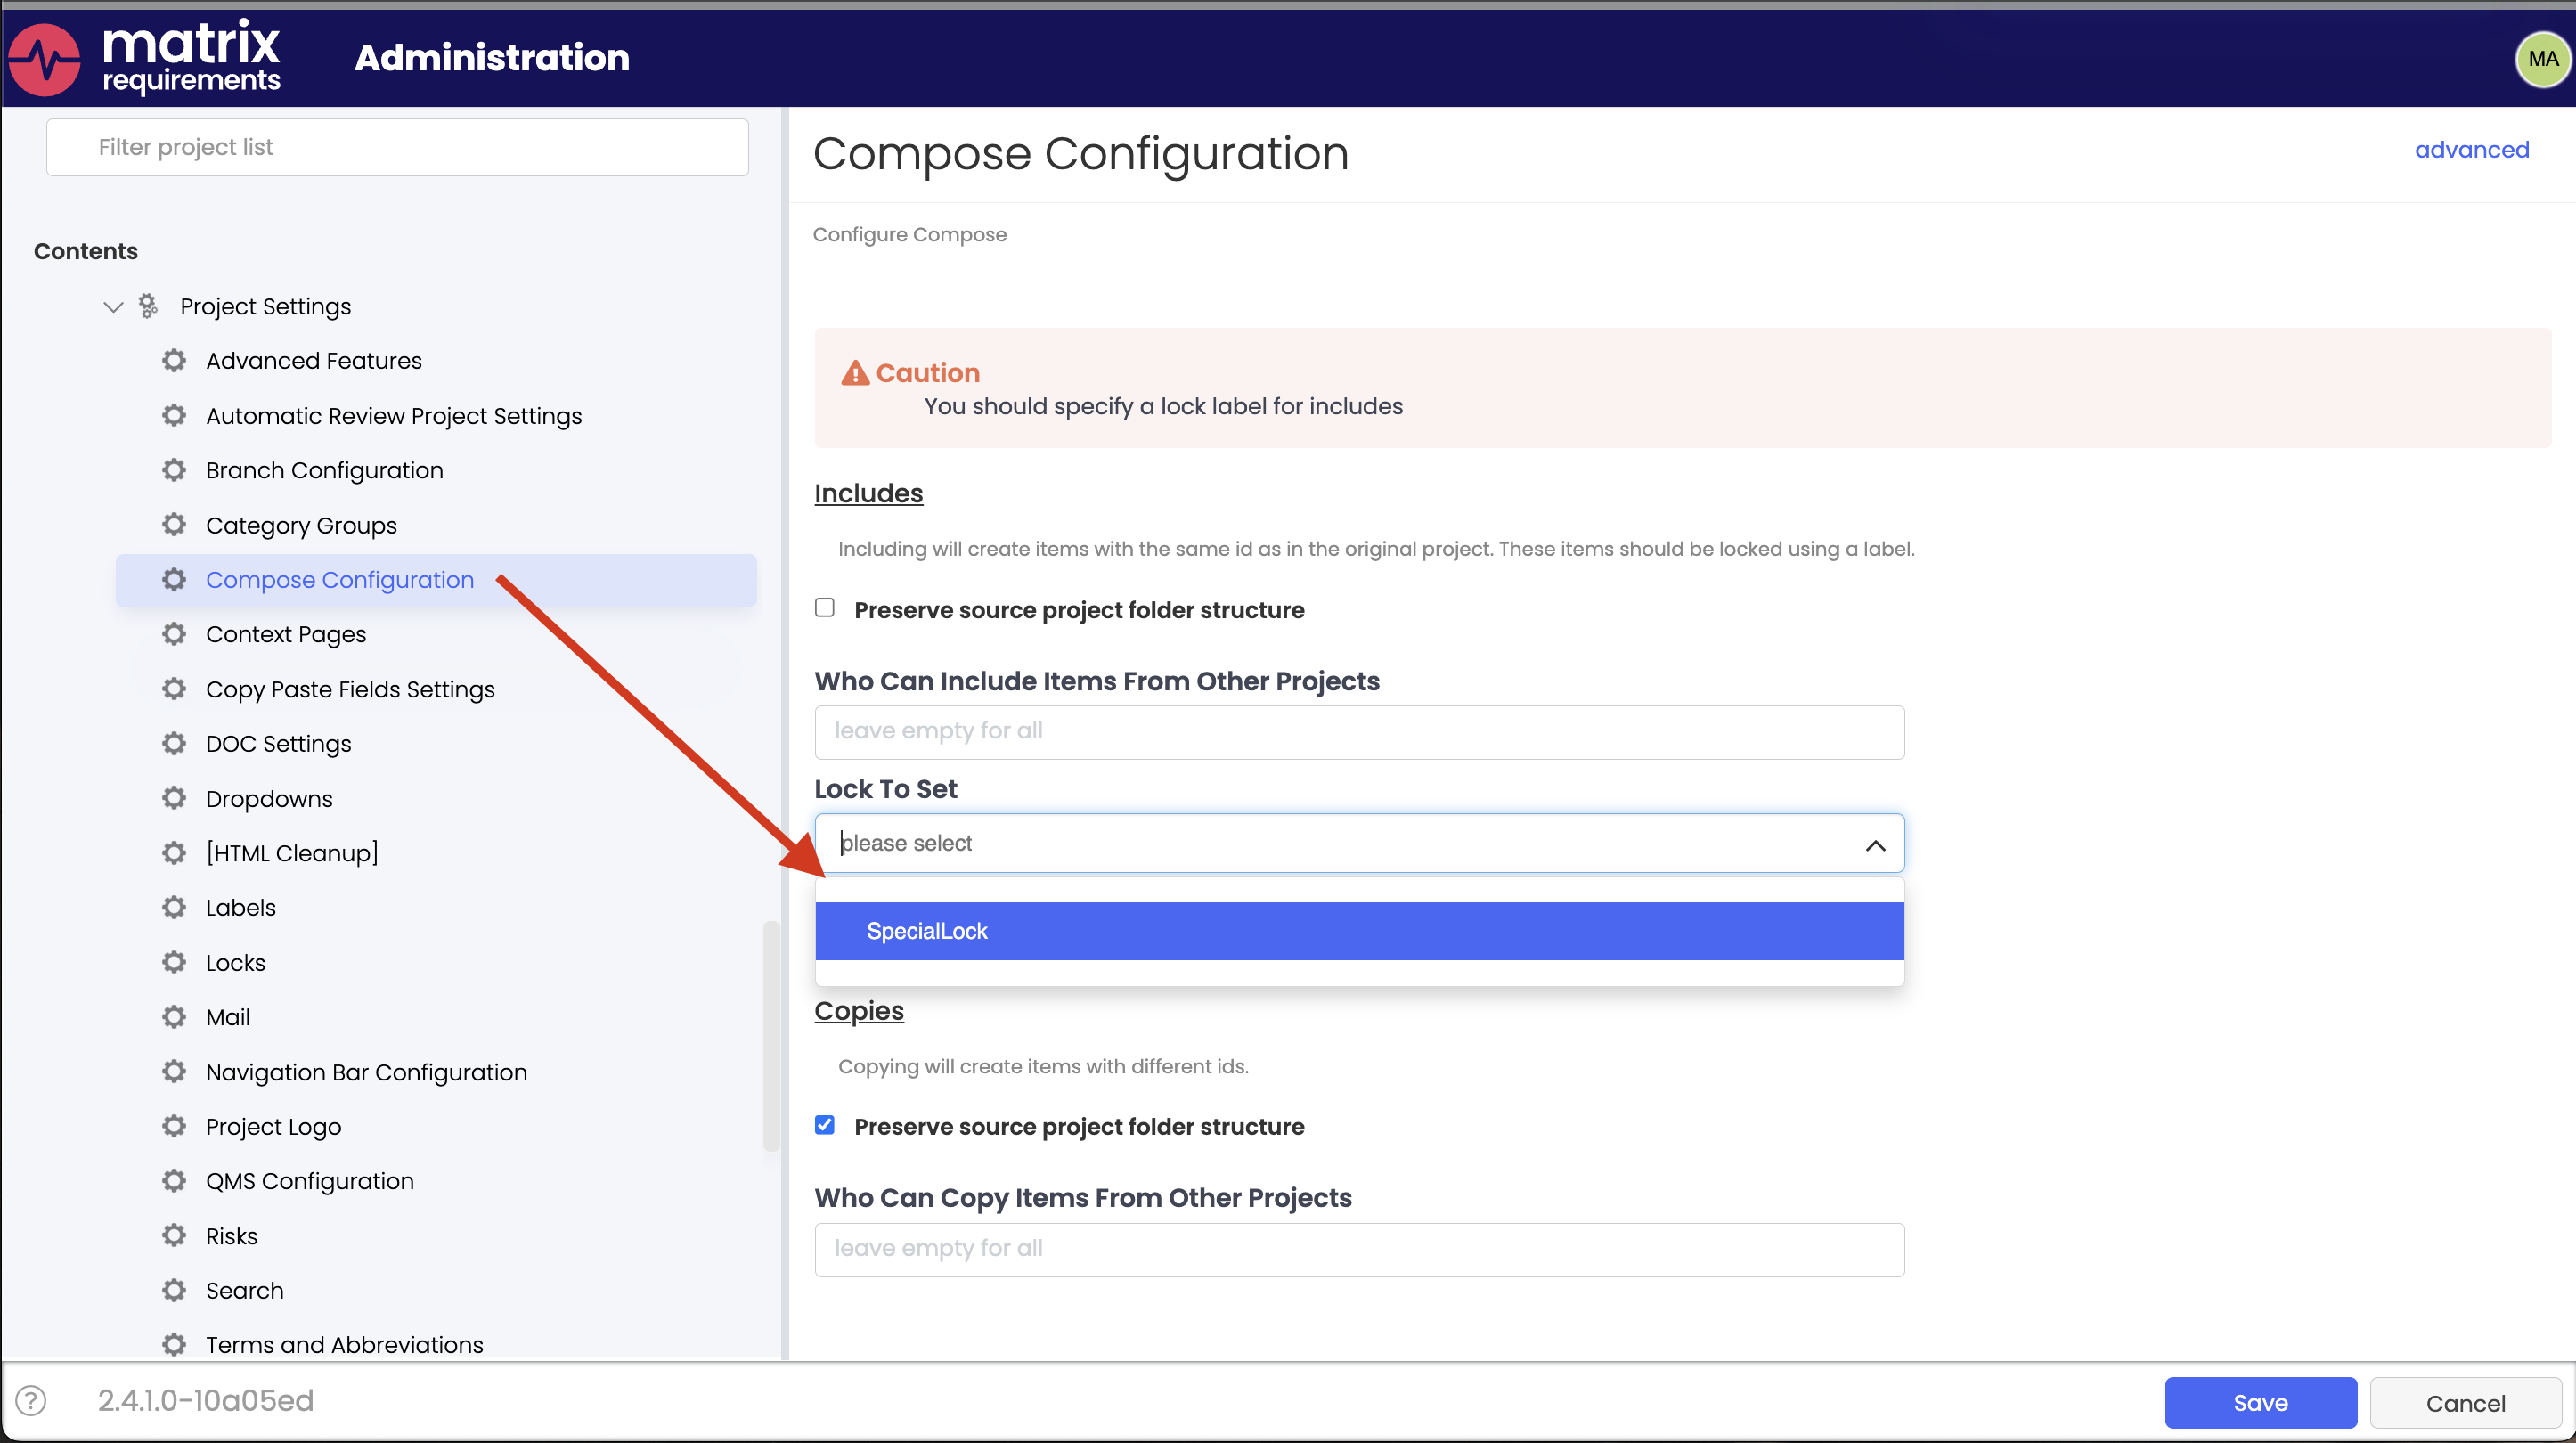Click gear icon beside HTML Cleanup
2576x1443 pixels.
pos(174,853)
